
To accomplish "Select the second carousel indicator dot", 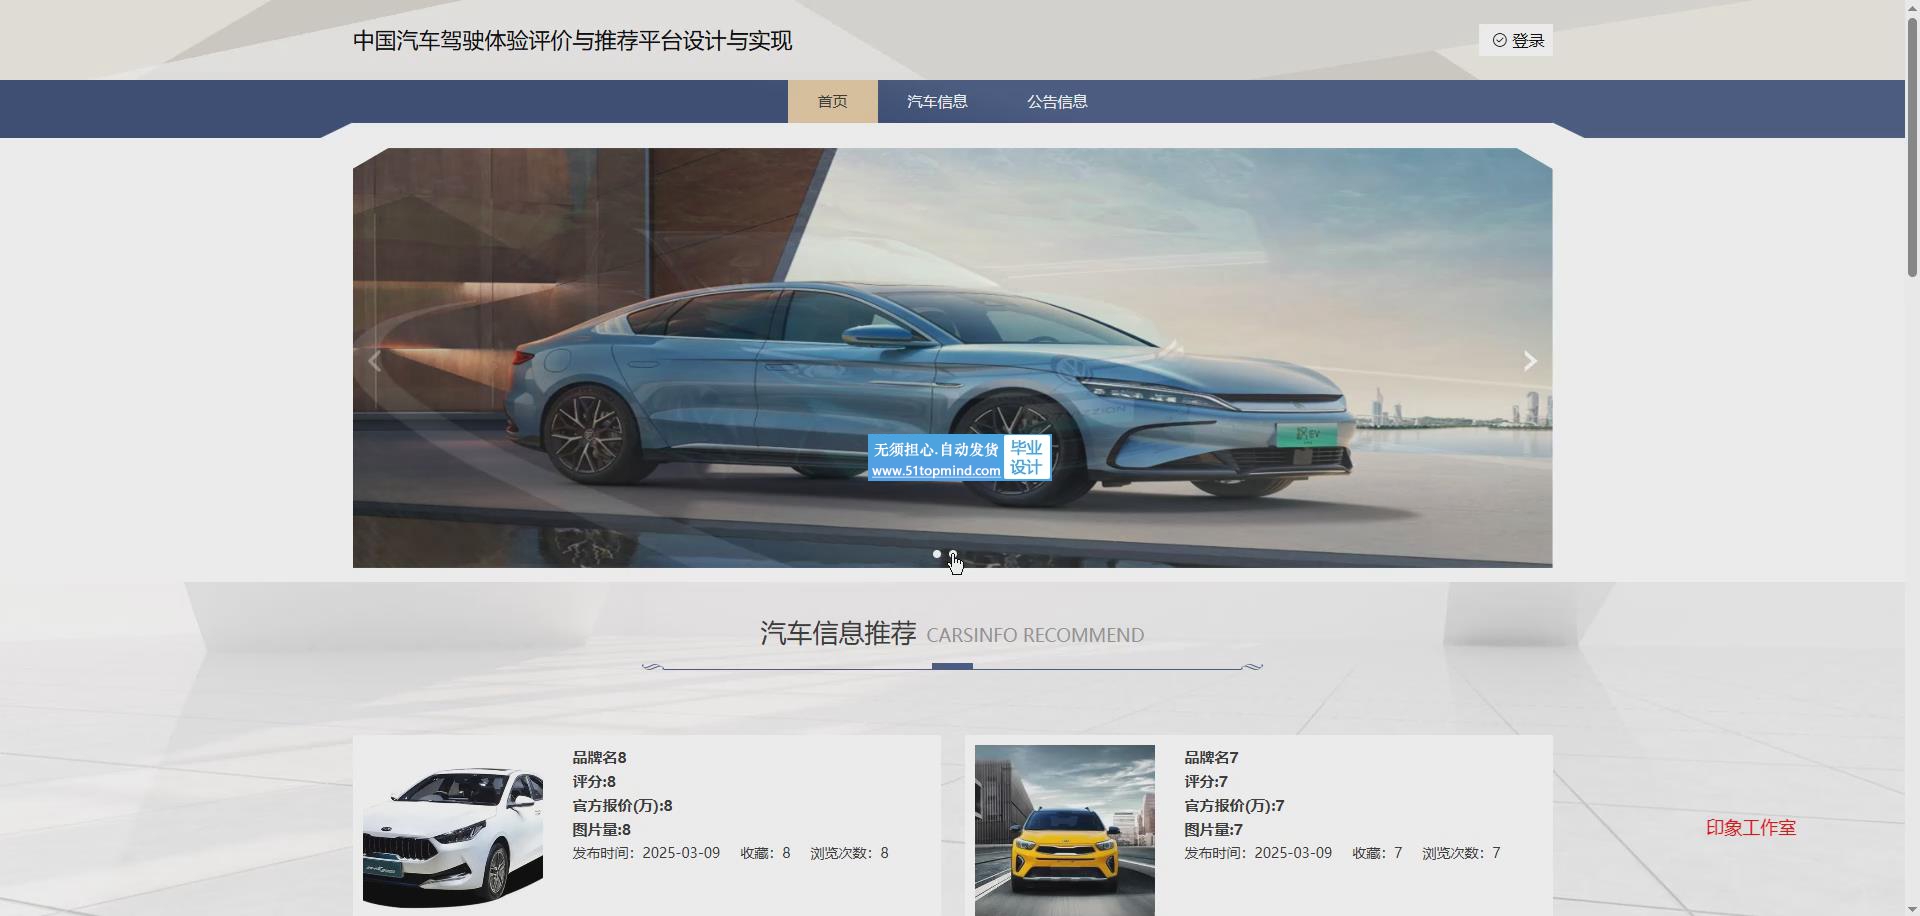I will pos(953,554).
